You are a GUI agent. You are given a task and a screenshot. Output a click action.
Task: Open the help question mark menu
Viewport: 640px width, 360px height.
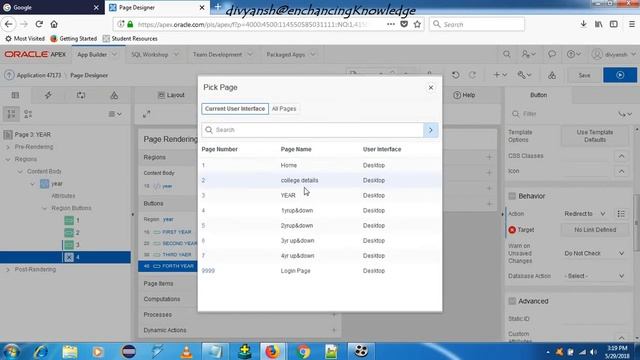tap(573, 54)
